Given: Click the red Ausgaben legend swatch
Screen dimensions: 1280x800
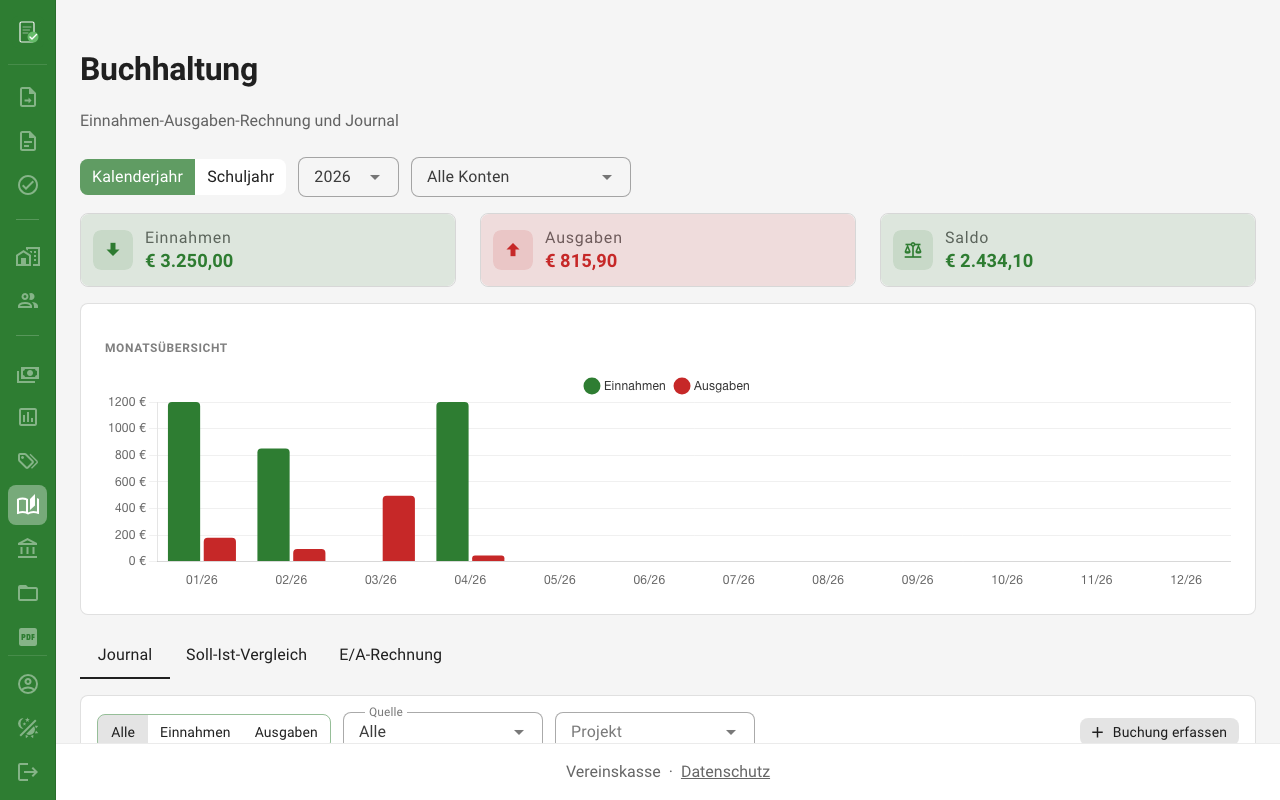Looking at the screenshot, I should 682,386.
